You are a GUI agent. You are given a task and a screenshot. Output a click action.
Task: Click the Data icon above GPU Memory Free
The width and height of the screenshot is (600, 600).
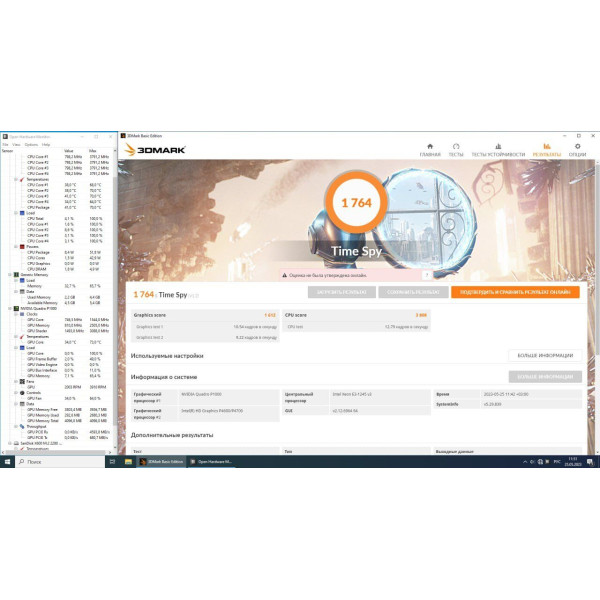pos(22,404)
